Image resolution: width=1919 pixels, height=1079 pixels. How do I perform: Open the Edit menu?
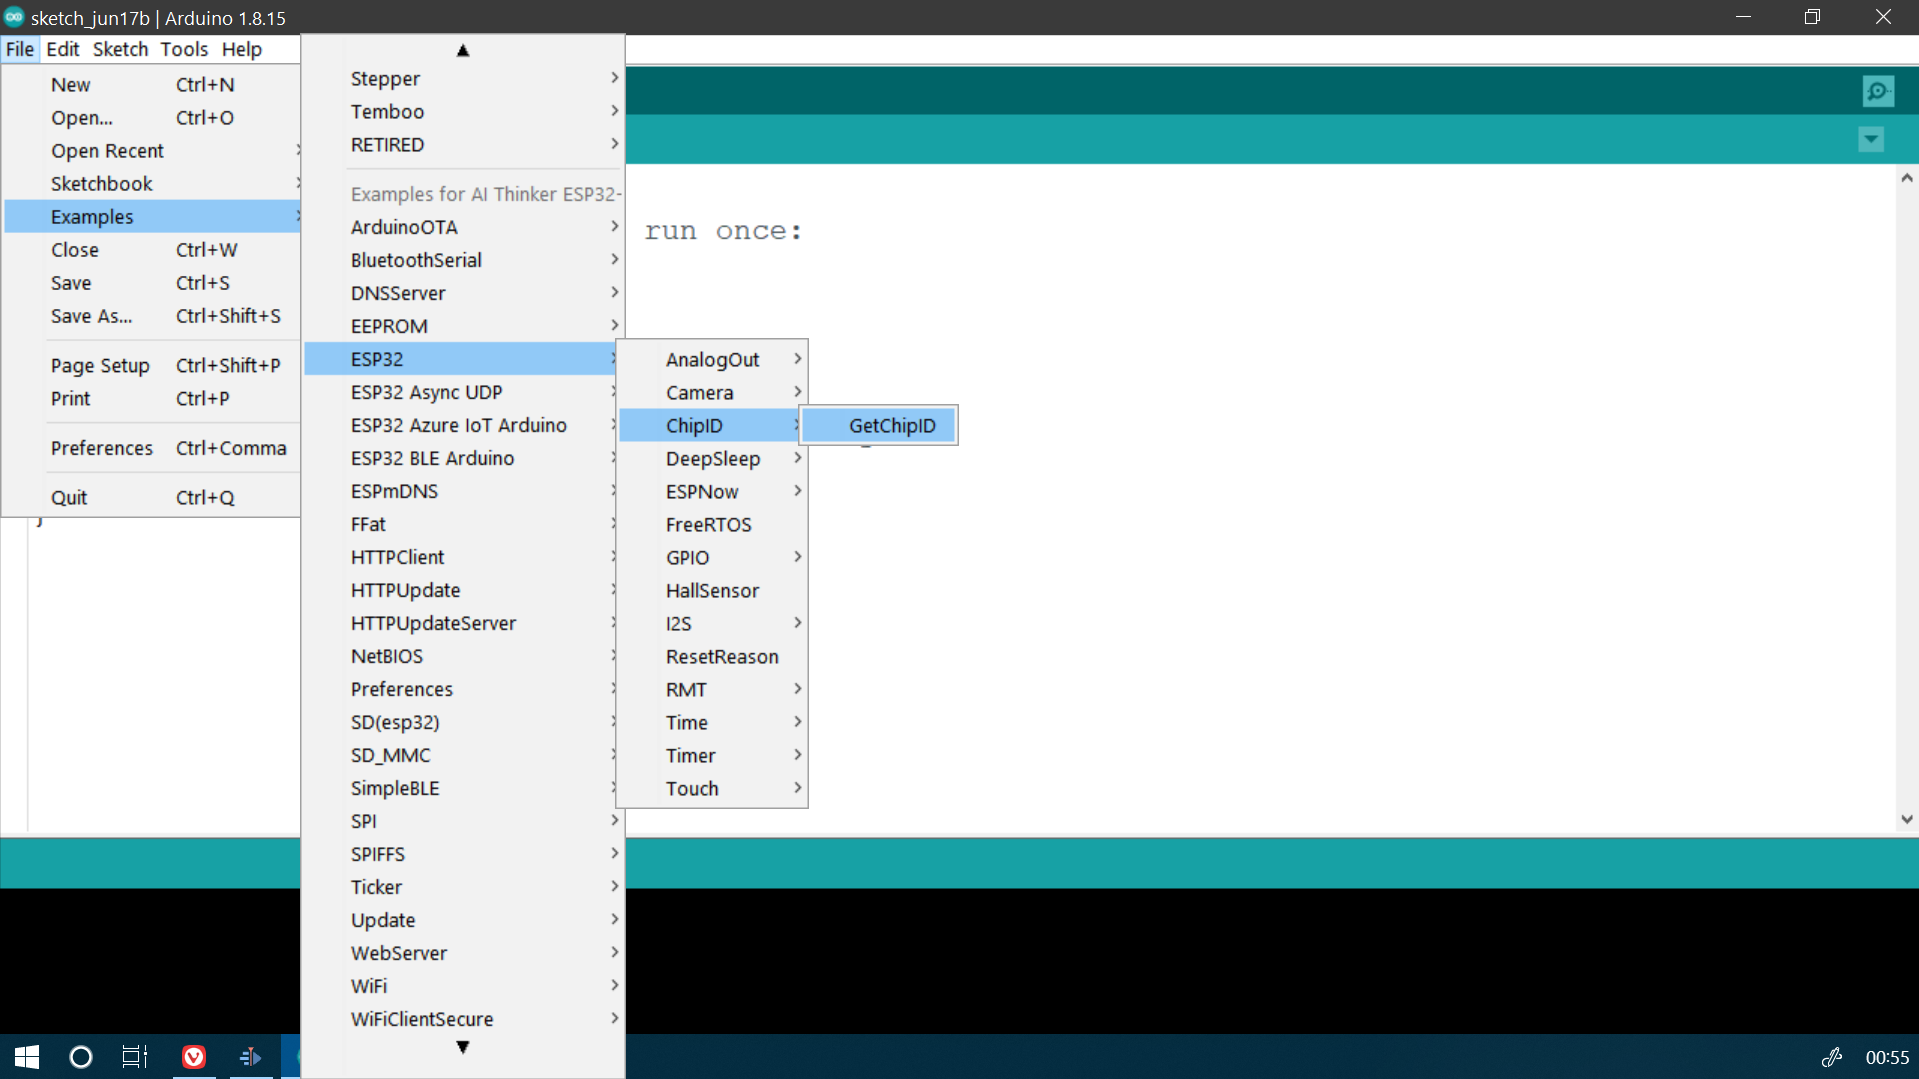(x=62, y=49)
